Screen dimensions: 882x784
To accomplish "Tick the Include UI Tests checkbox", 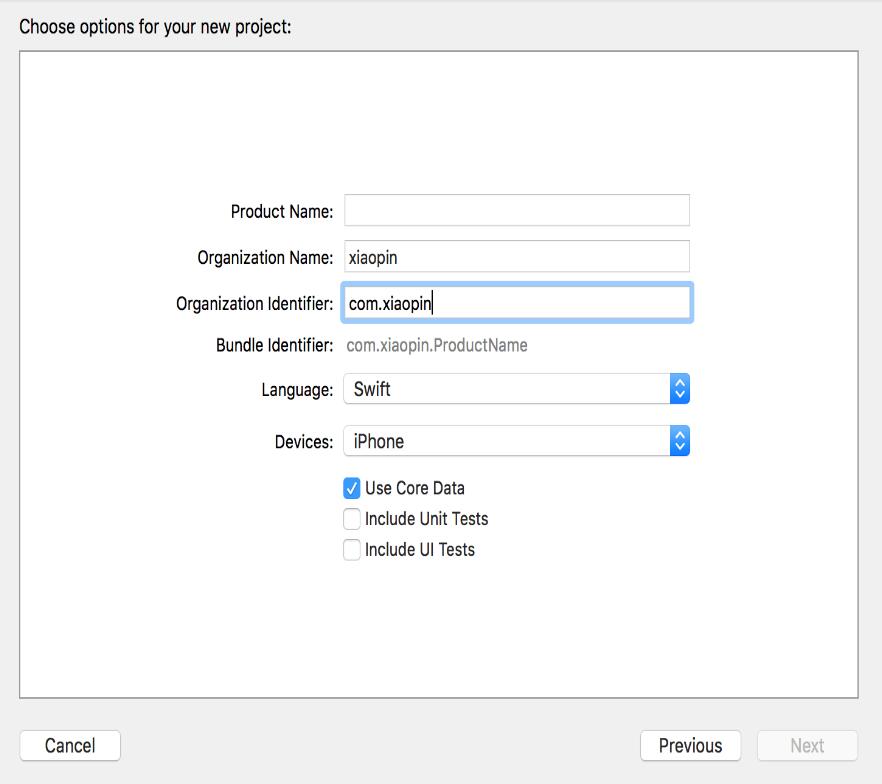I will [352, 550].
